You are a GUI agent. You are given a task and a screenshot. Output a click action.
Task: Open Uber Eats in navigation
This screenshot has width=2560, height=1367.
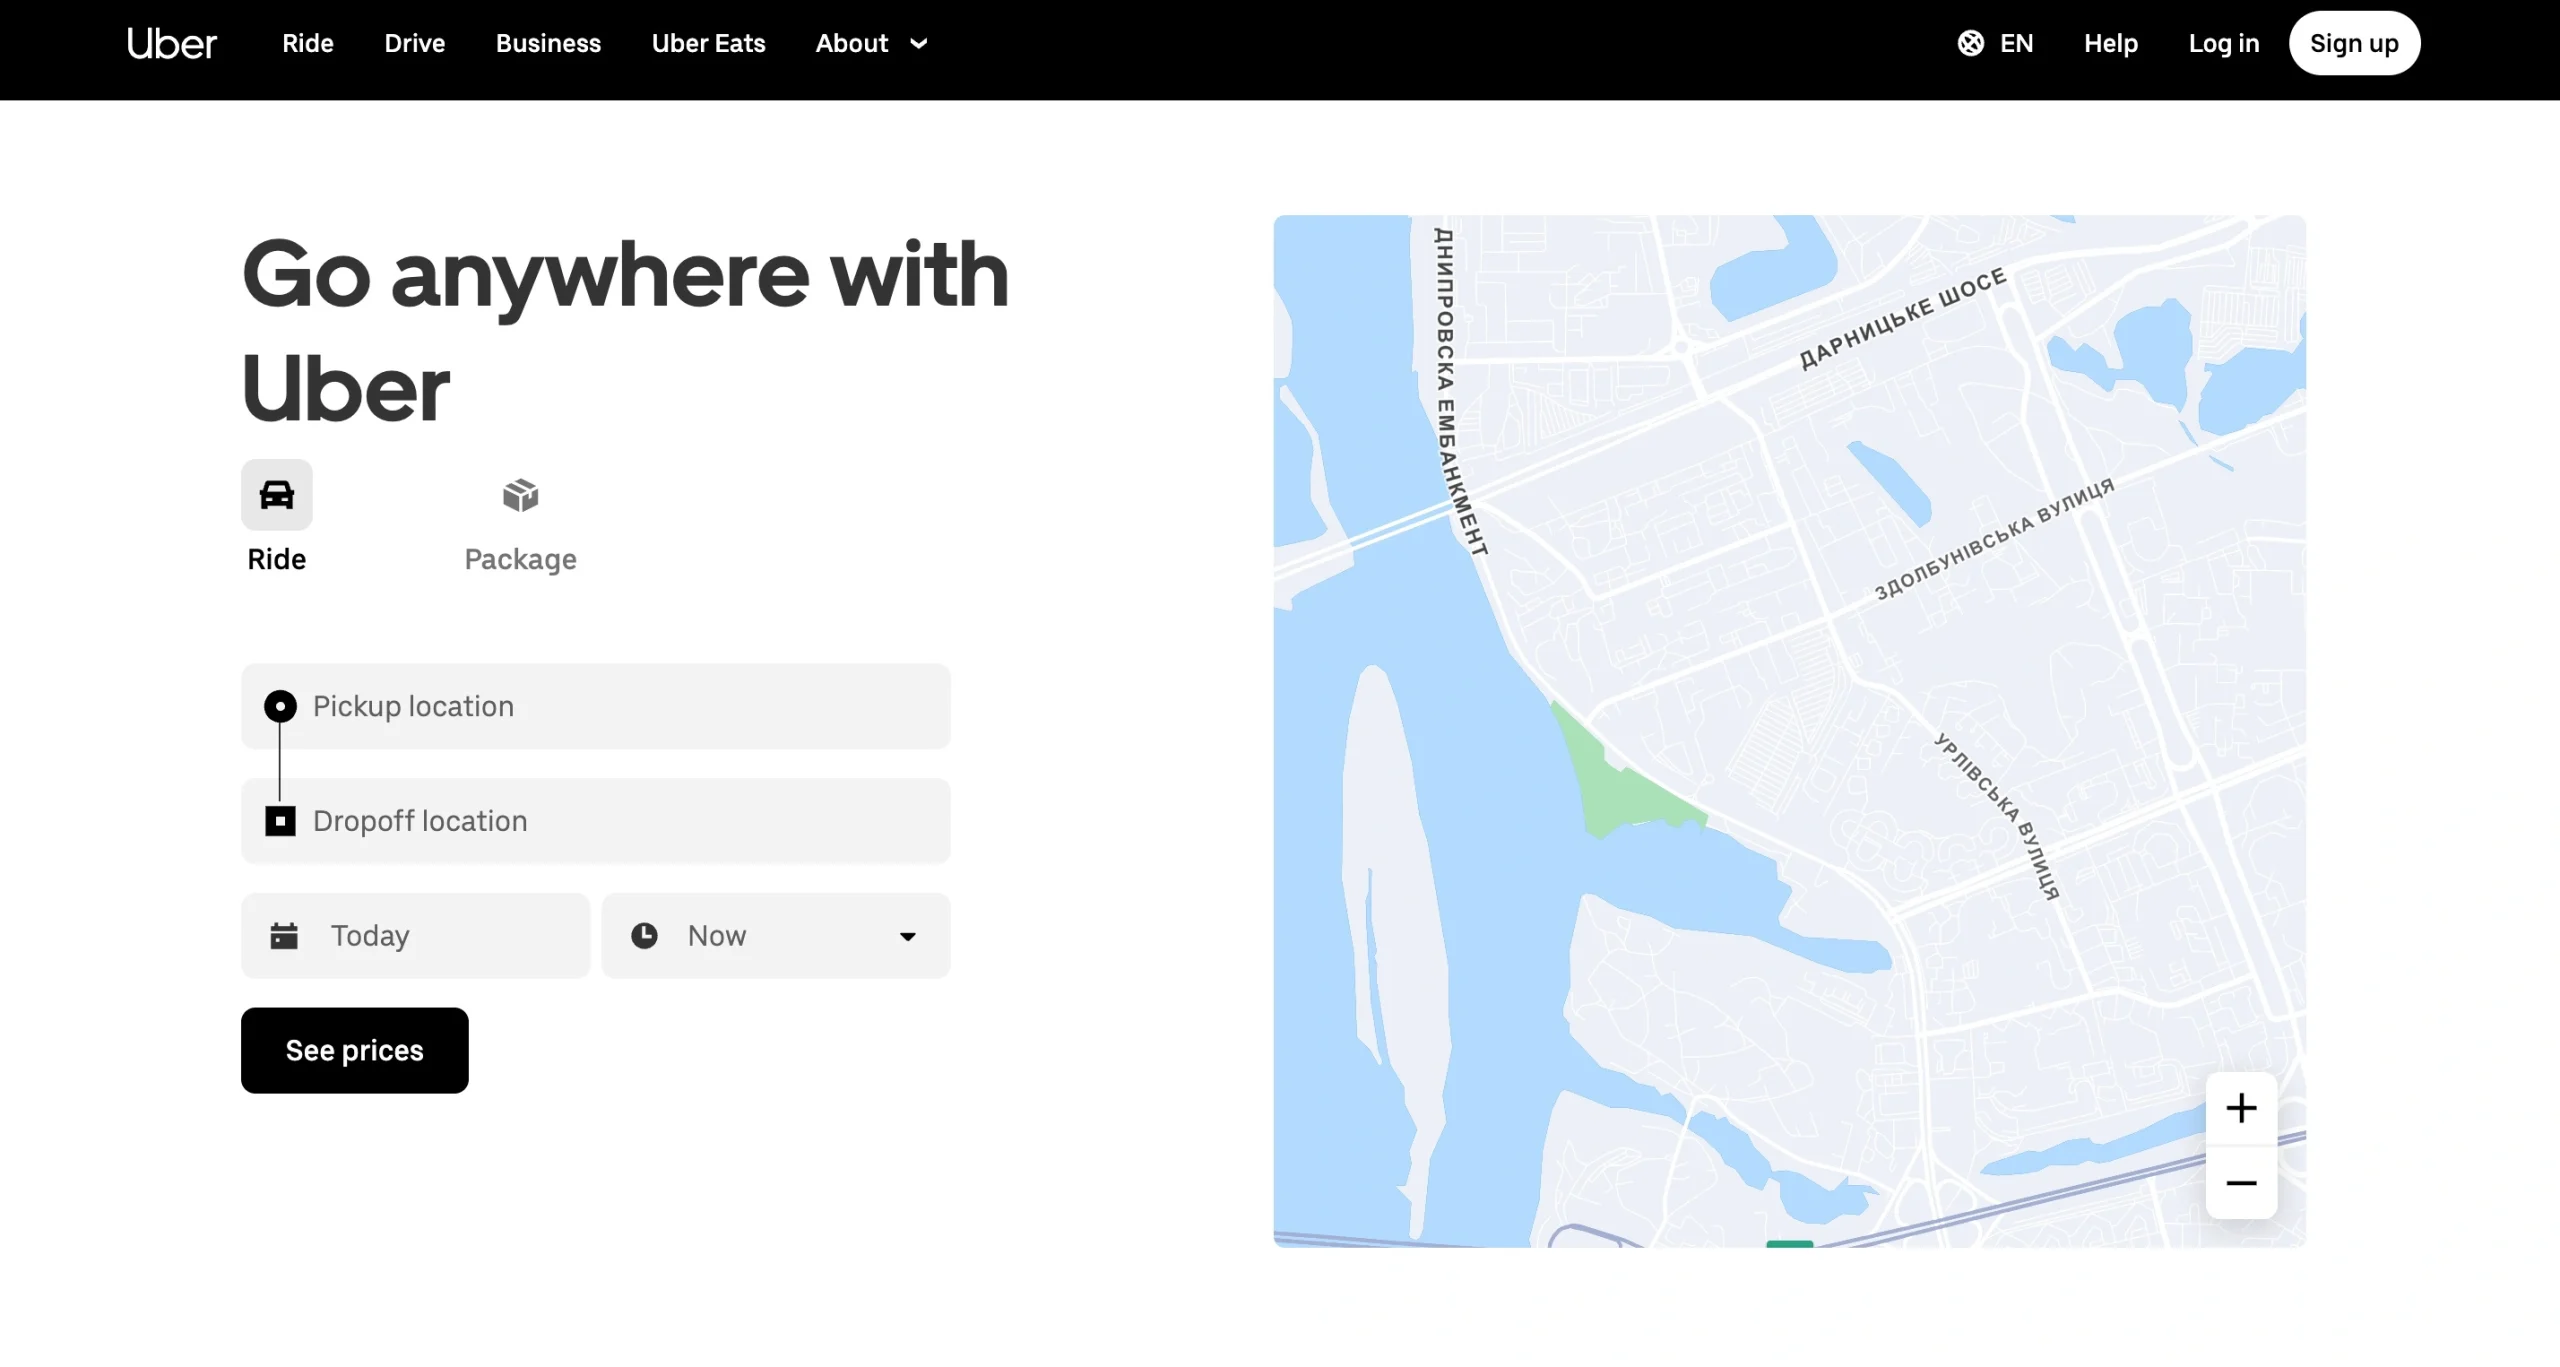point(708,43)
